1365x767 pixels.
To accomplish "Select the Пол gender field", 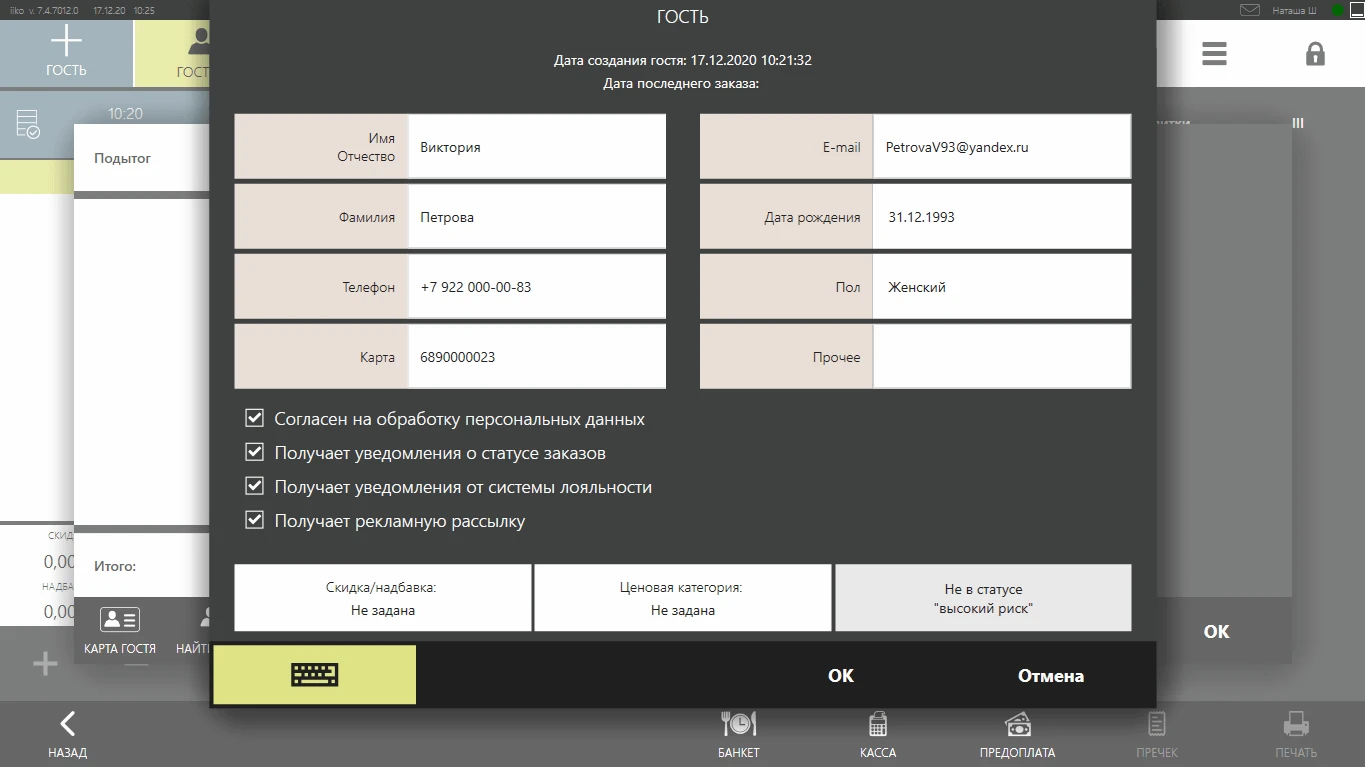I will point(1000,287).
